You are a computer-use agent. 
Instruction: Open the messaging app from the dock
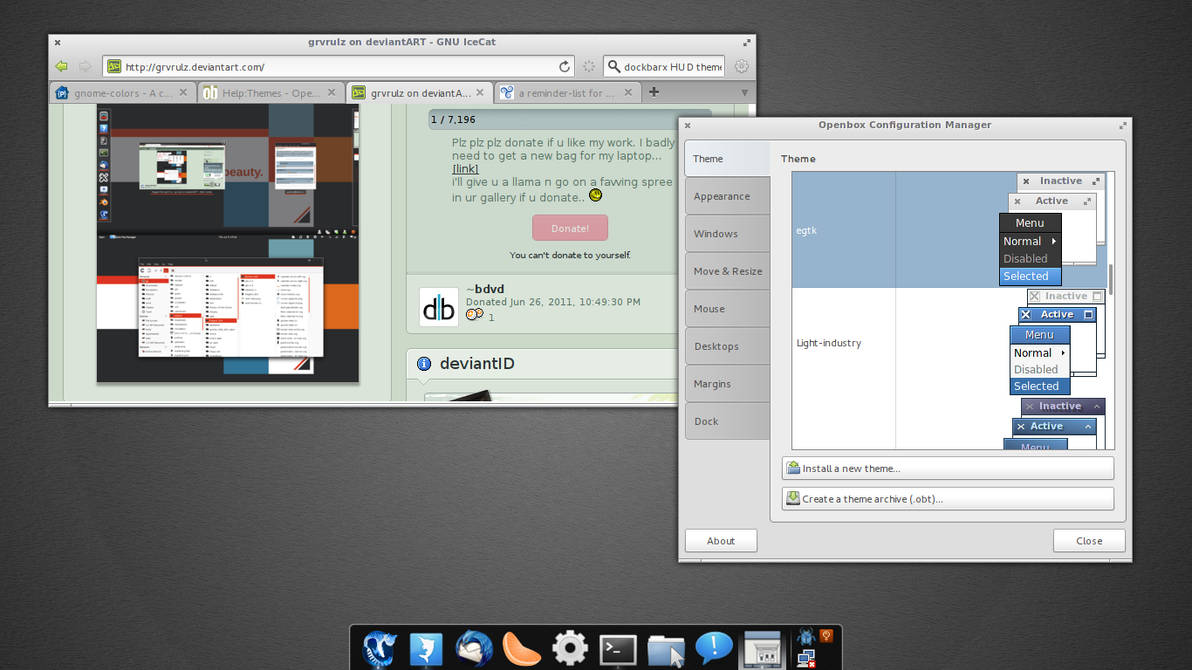713,648
